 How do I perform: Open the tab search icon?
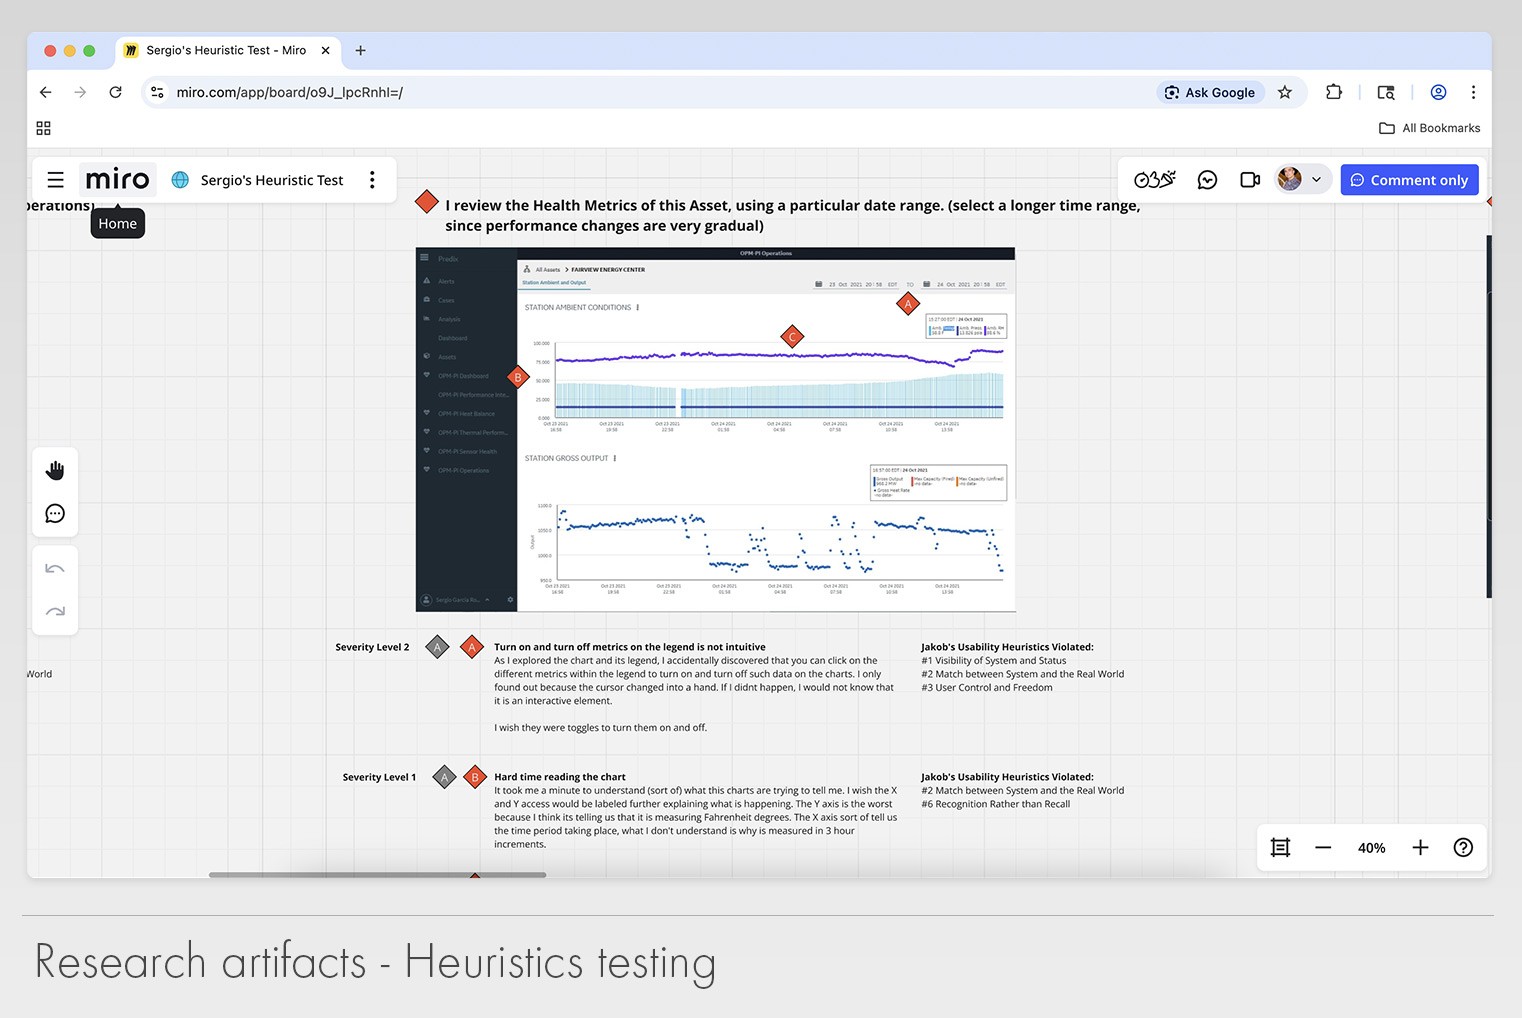[x=1386, y=92]
